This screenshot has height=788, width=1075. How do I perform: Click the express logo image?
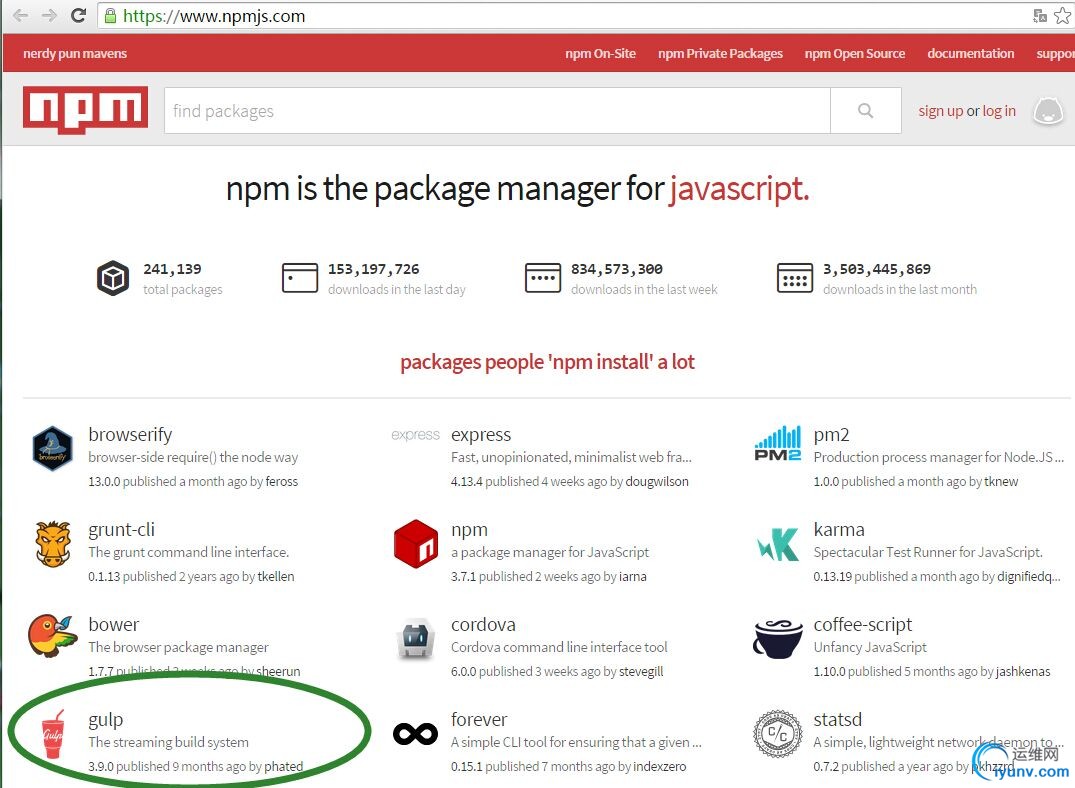(415, 435)
